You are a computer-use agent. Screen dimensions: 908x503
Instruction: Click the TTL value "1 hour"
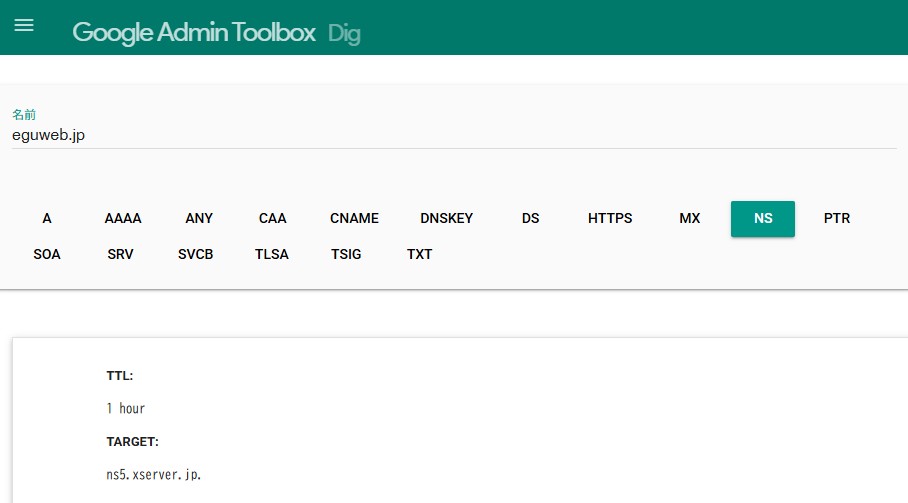pos(126,409)
